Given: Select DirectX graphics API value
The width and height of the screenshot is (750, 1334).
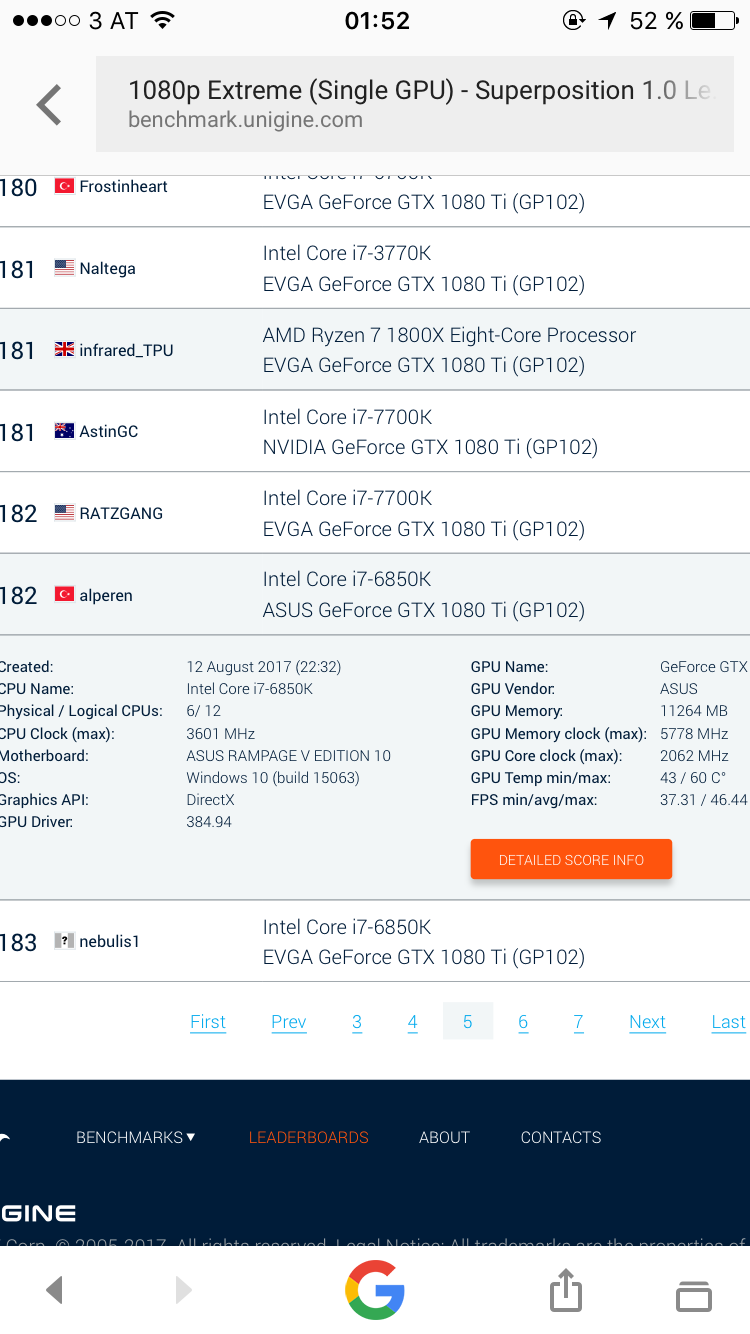Looking at the screenshot, I should 210,800.
